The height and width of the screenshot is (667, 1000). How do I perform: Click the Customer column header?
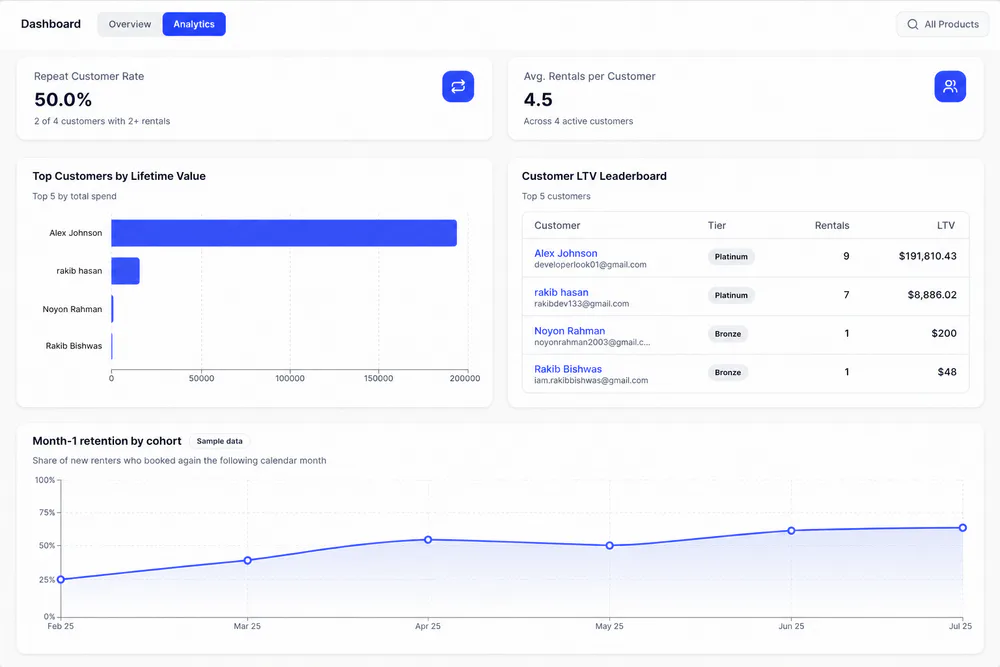point(557,226)
